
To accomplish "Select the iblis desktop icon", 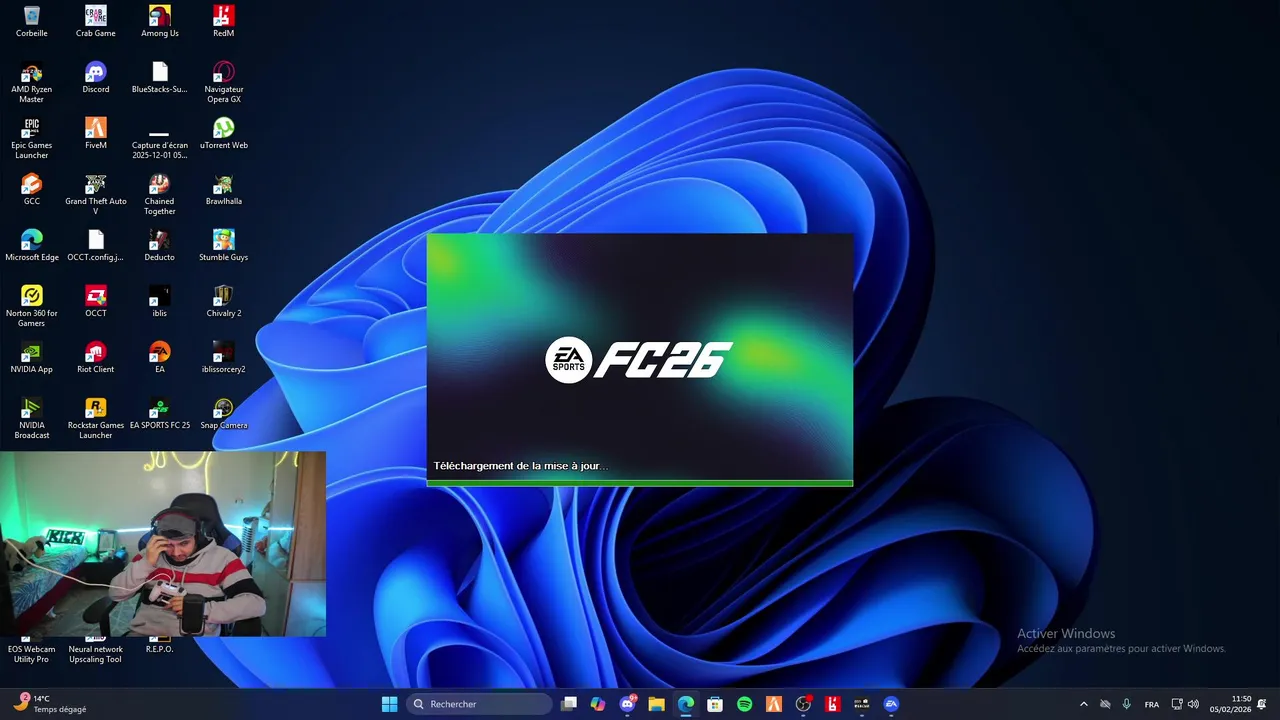I will click(x=159, y=302).
